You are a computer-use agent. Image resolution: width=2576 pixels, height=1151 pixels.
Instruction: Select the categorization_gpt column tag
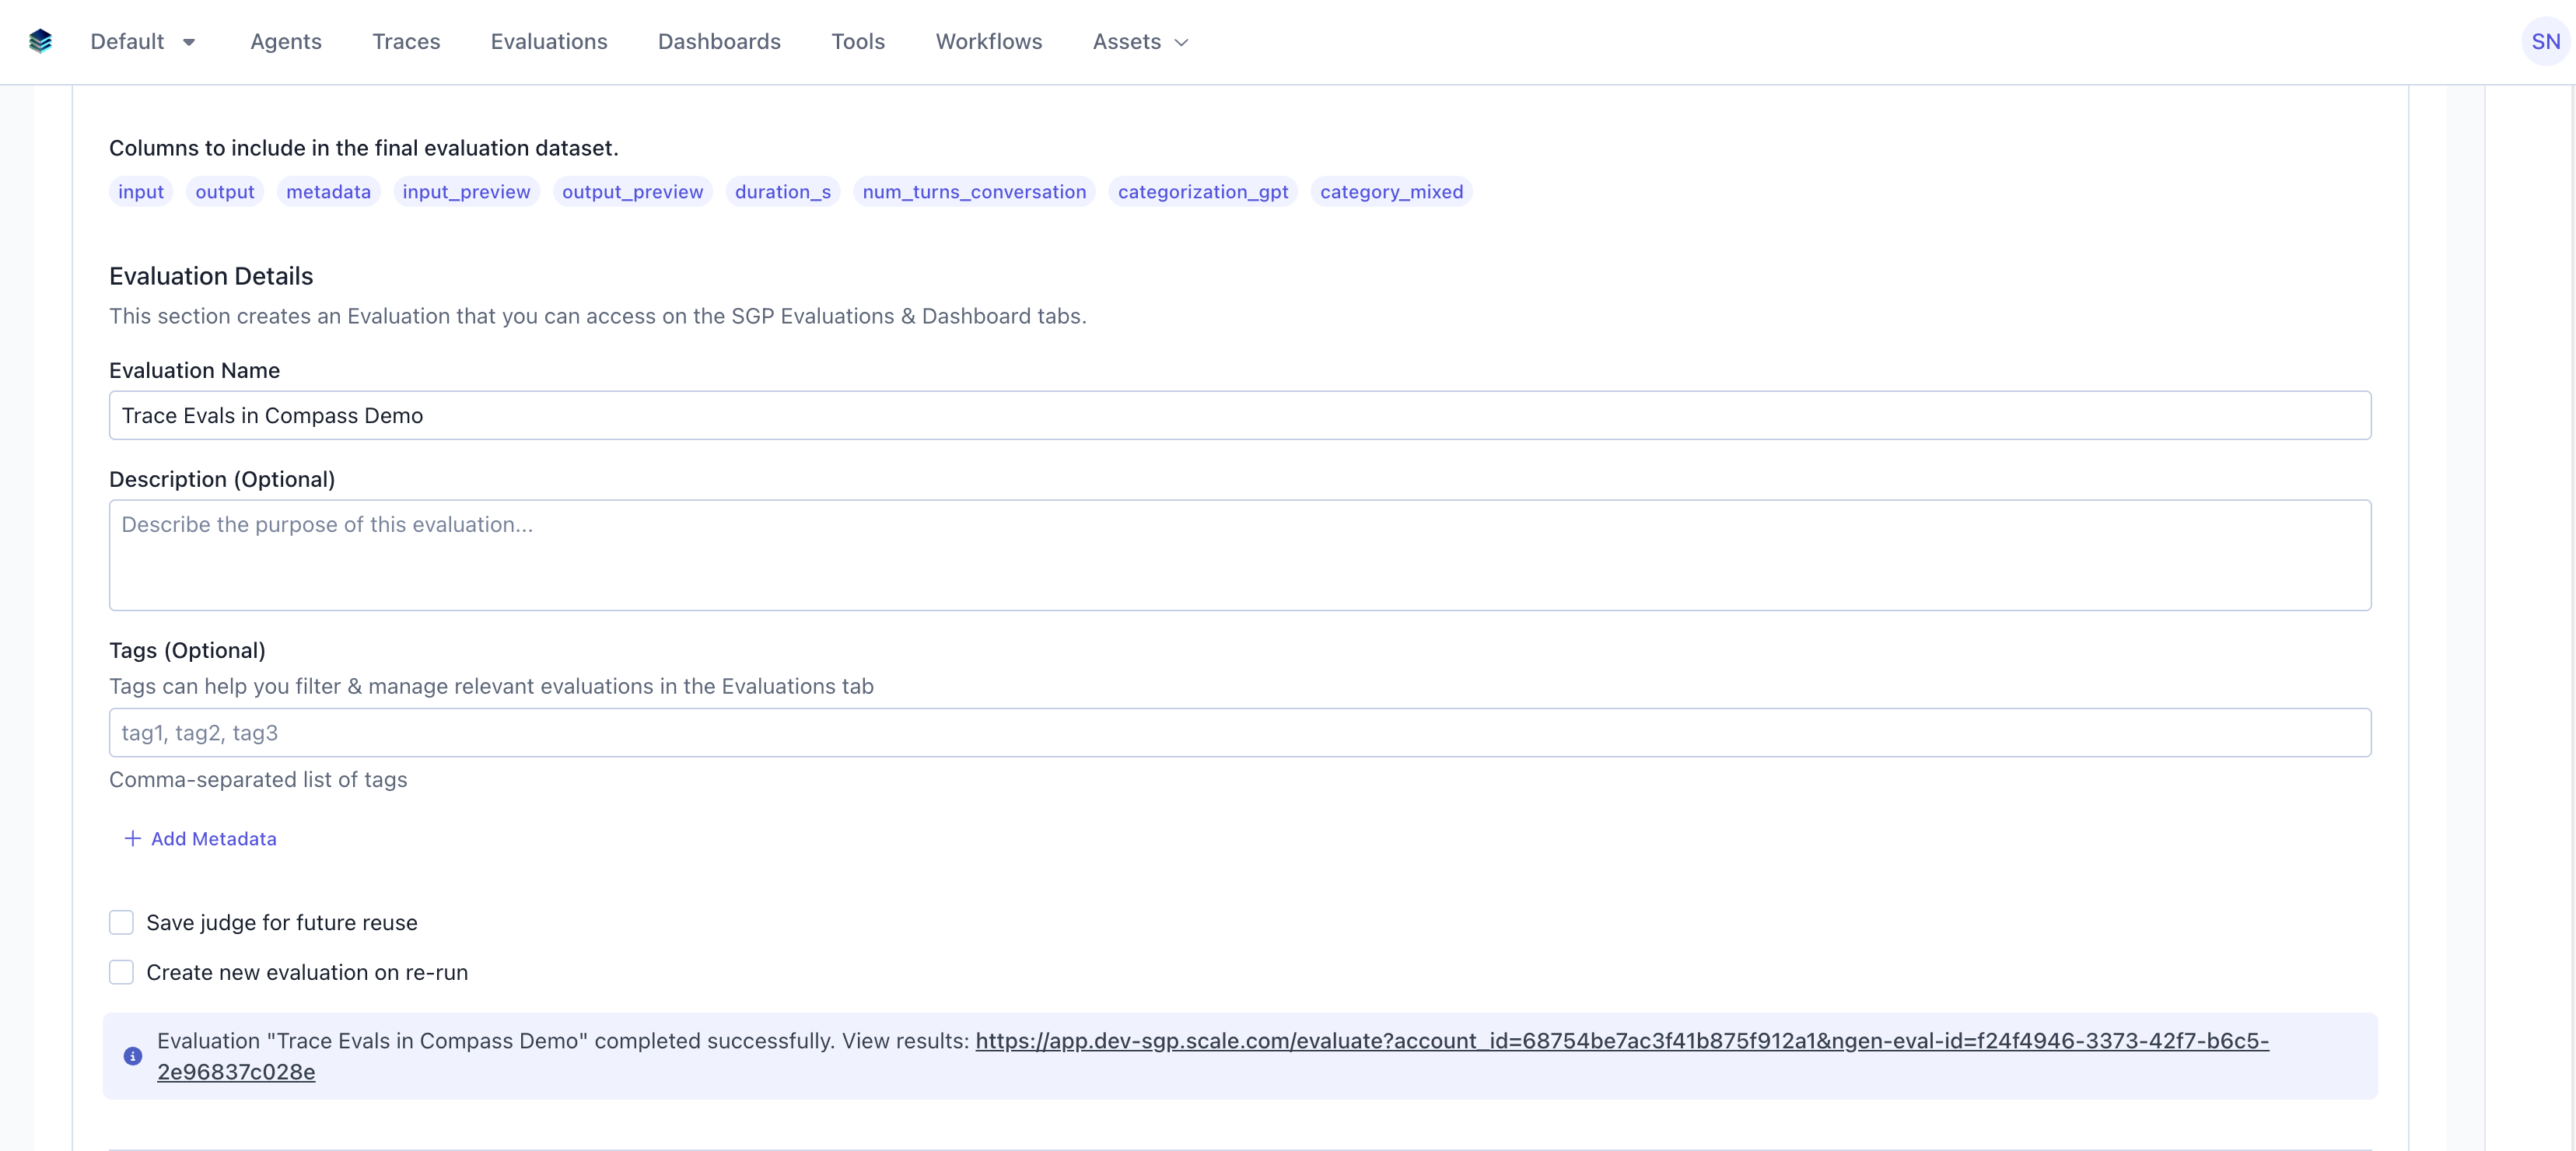[x=1202, y=192]
